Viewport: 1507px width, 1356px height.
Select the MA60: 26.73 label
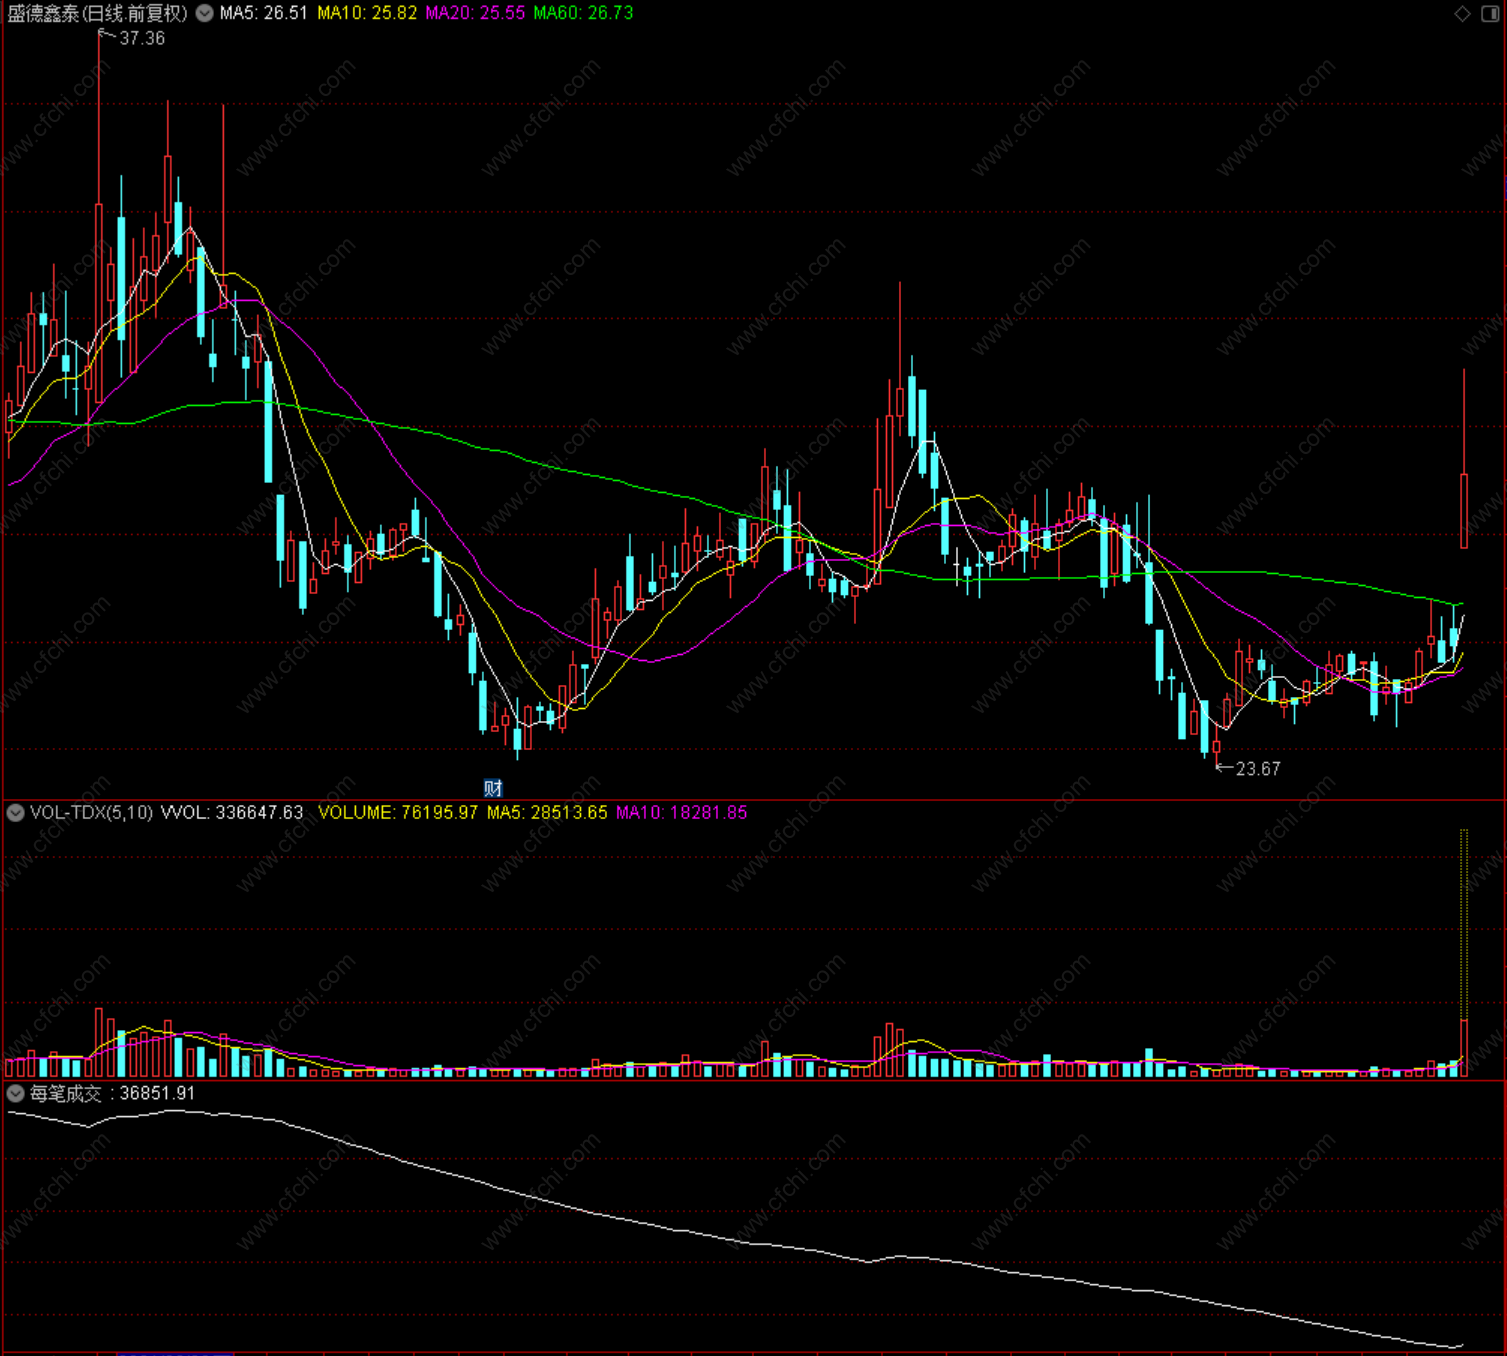point(583,13)
